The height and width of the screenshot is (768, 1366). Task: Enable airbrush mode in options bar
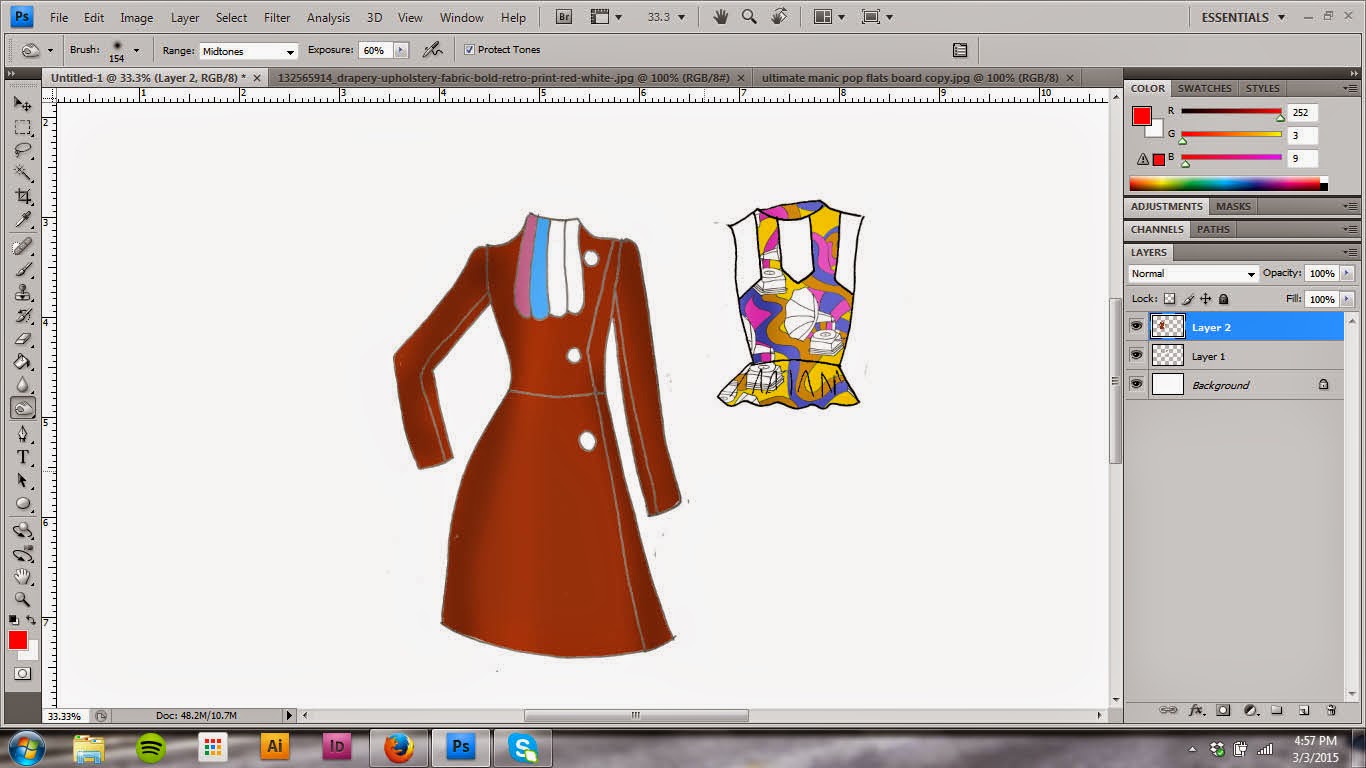432,49
